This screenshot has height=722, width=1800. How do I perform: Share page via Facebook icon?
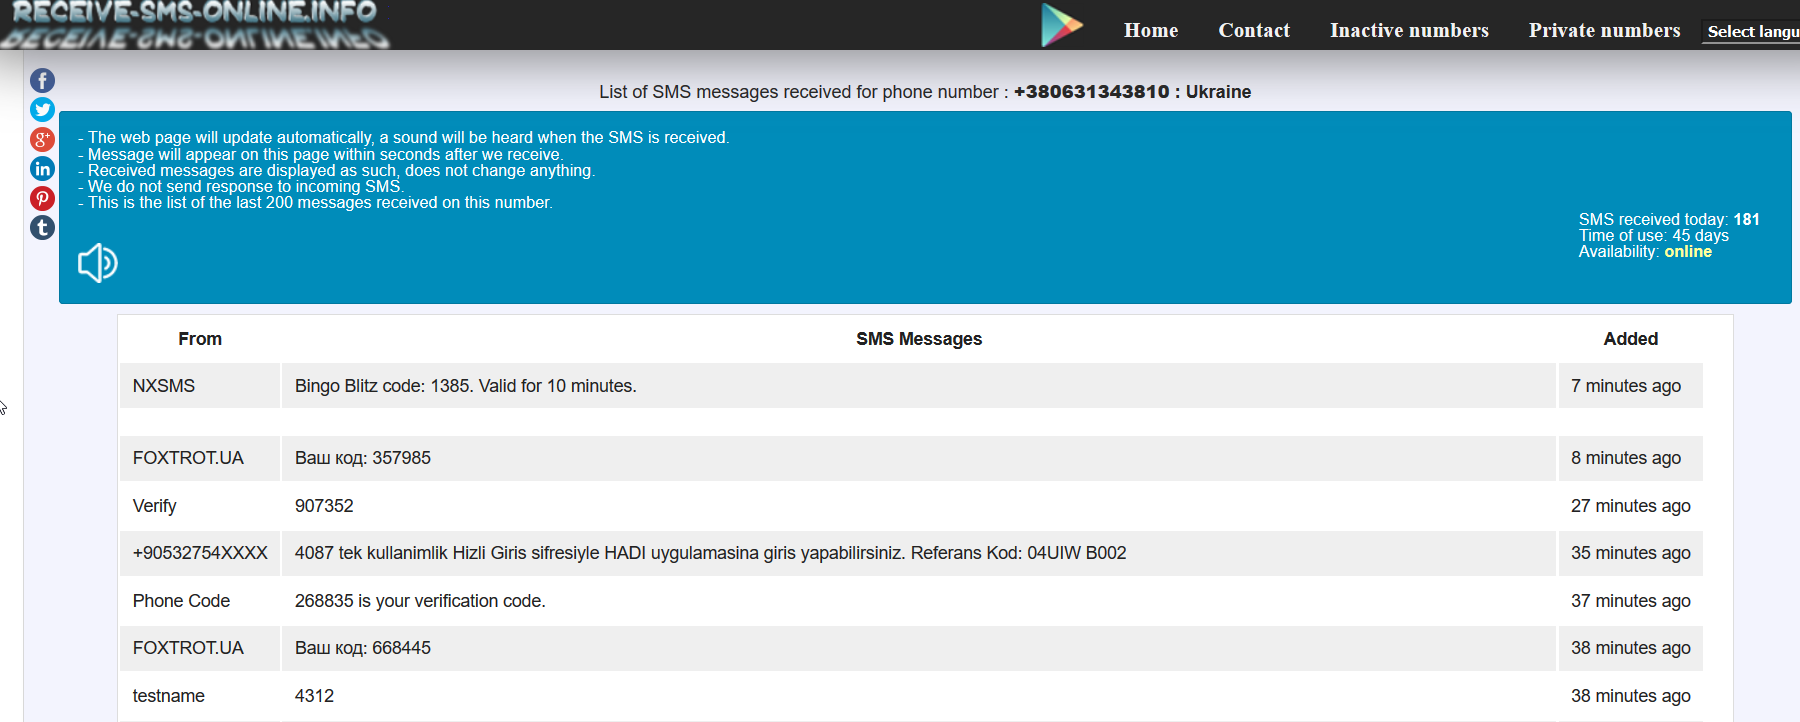42,80
